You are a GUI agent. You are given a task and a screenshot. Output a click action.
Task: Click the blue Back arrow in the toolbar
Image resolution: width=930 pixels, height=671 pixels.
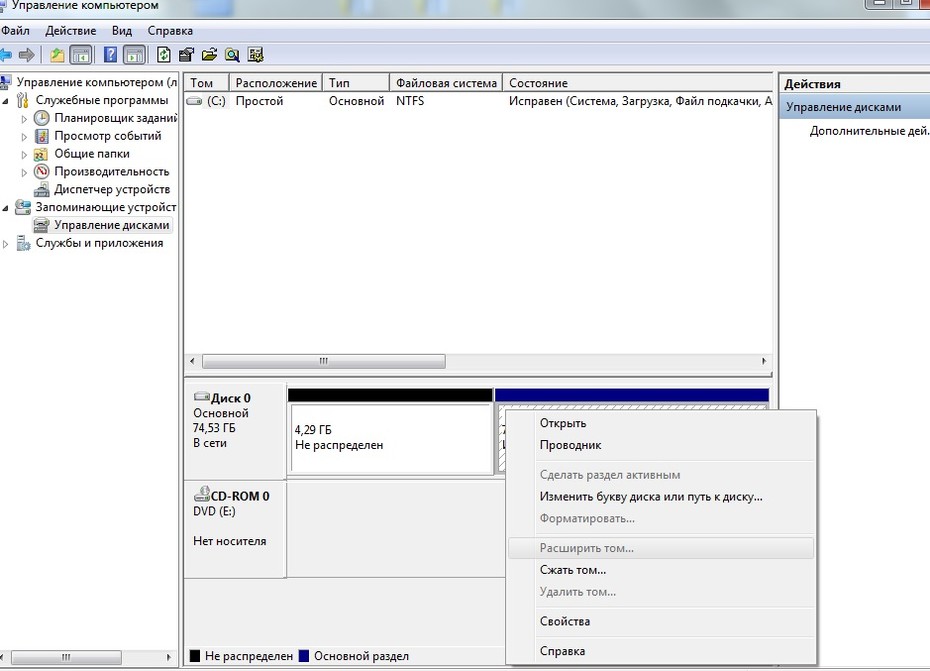(5, 55)
